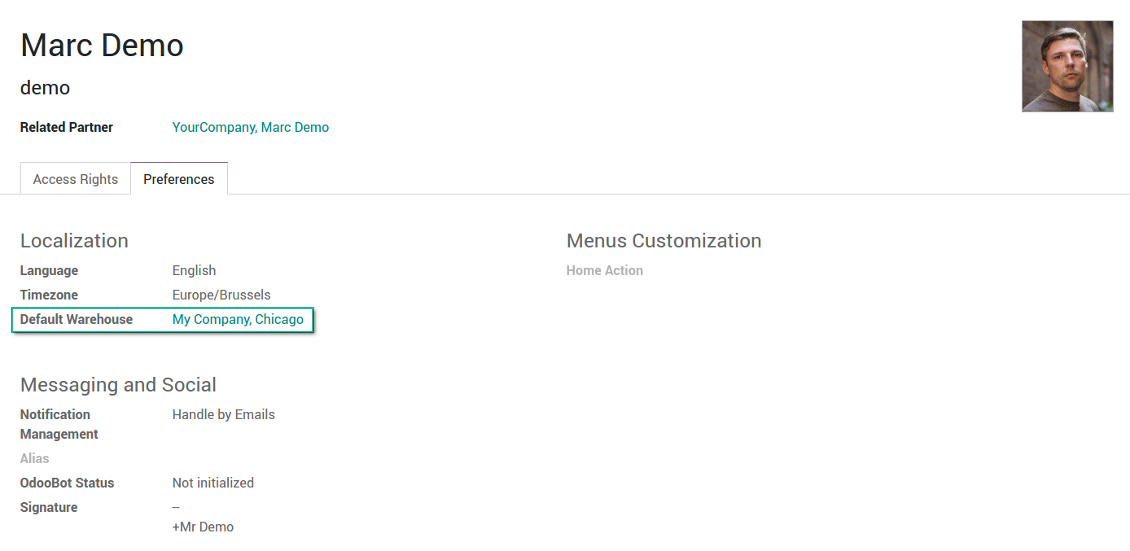Click the Home Action field label
The height and width of the screenshot is (551, 1130).
coord(604,271)
